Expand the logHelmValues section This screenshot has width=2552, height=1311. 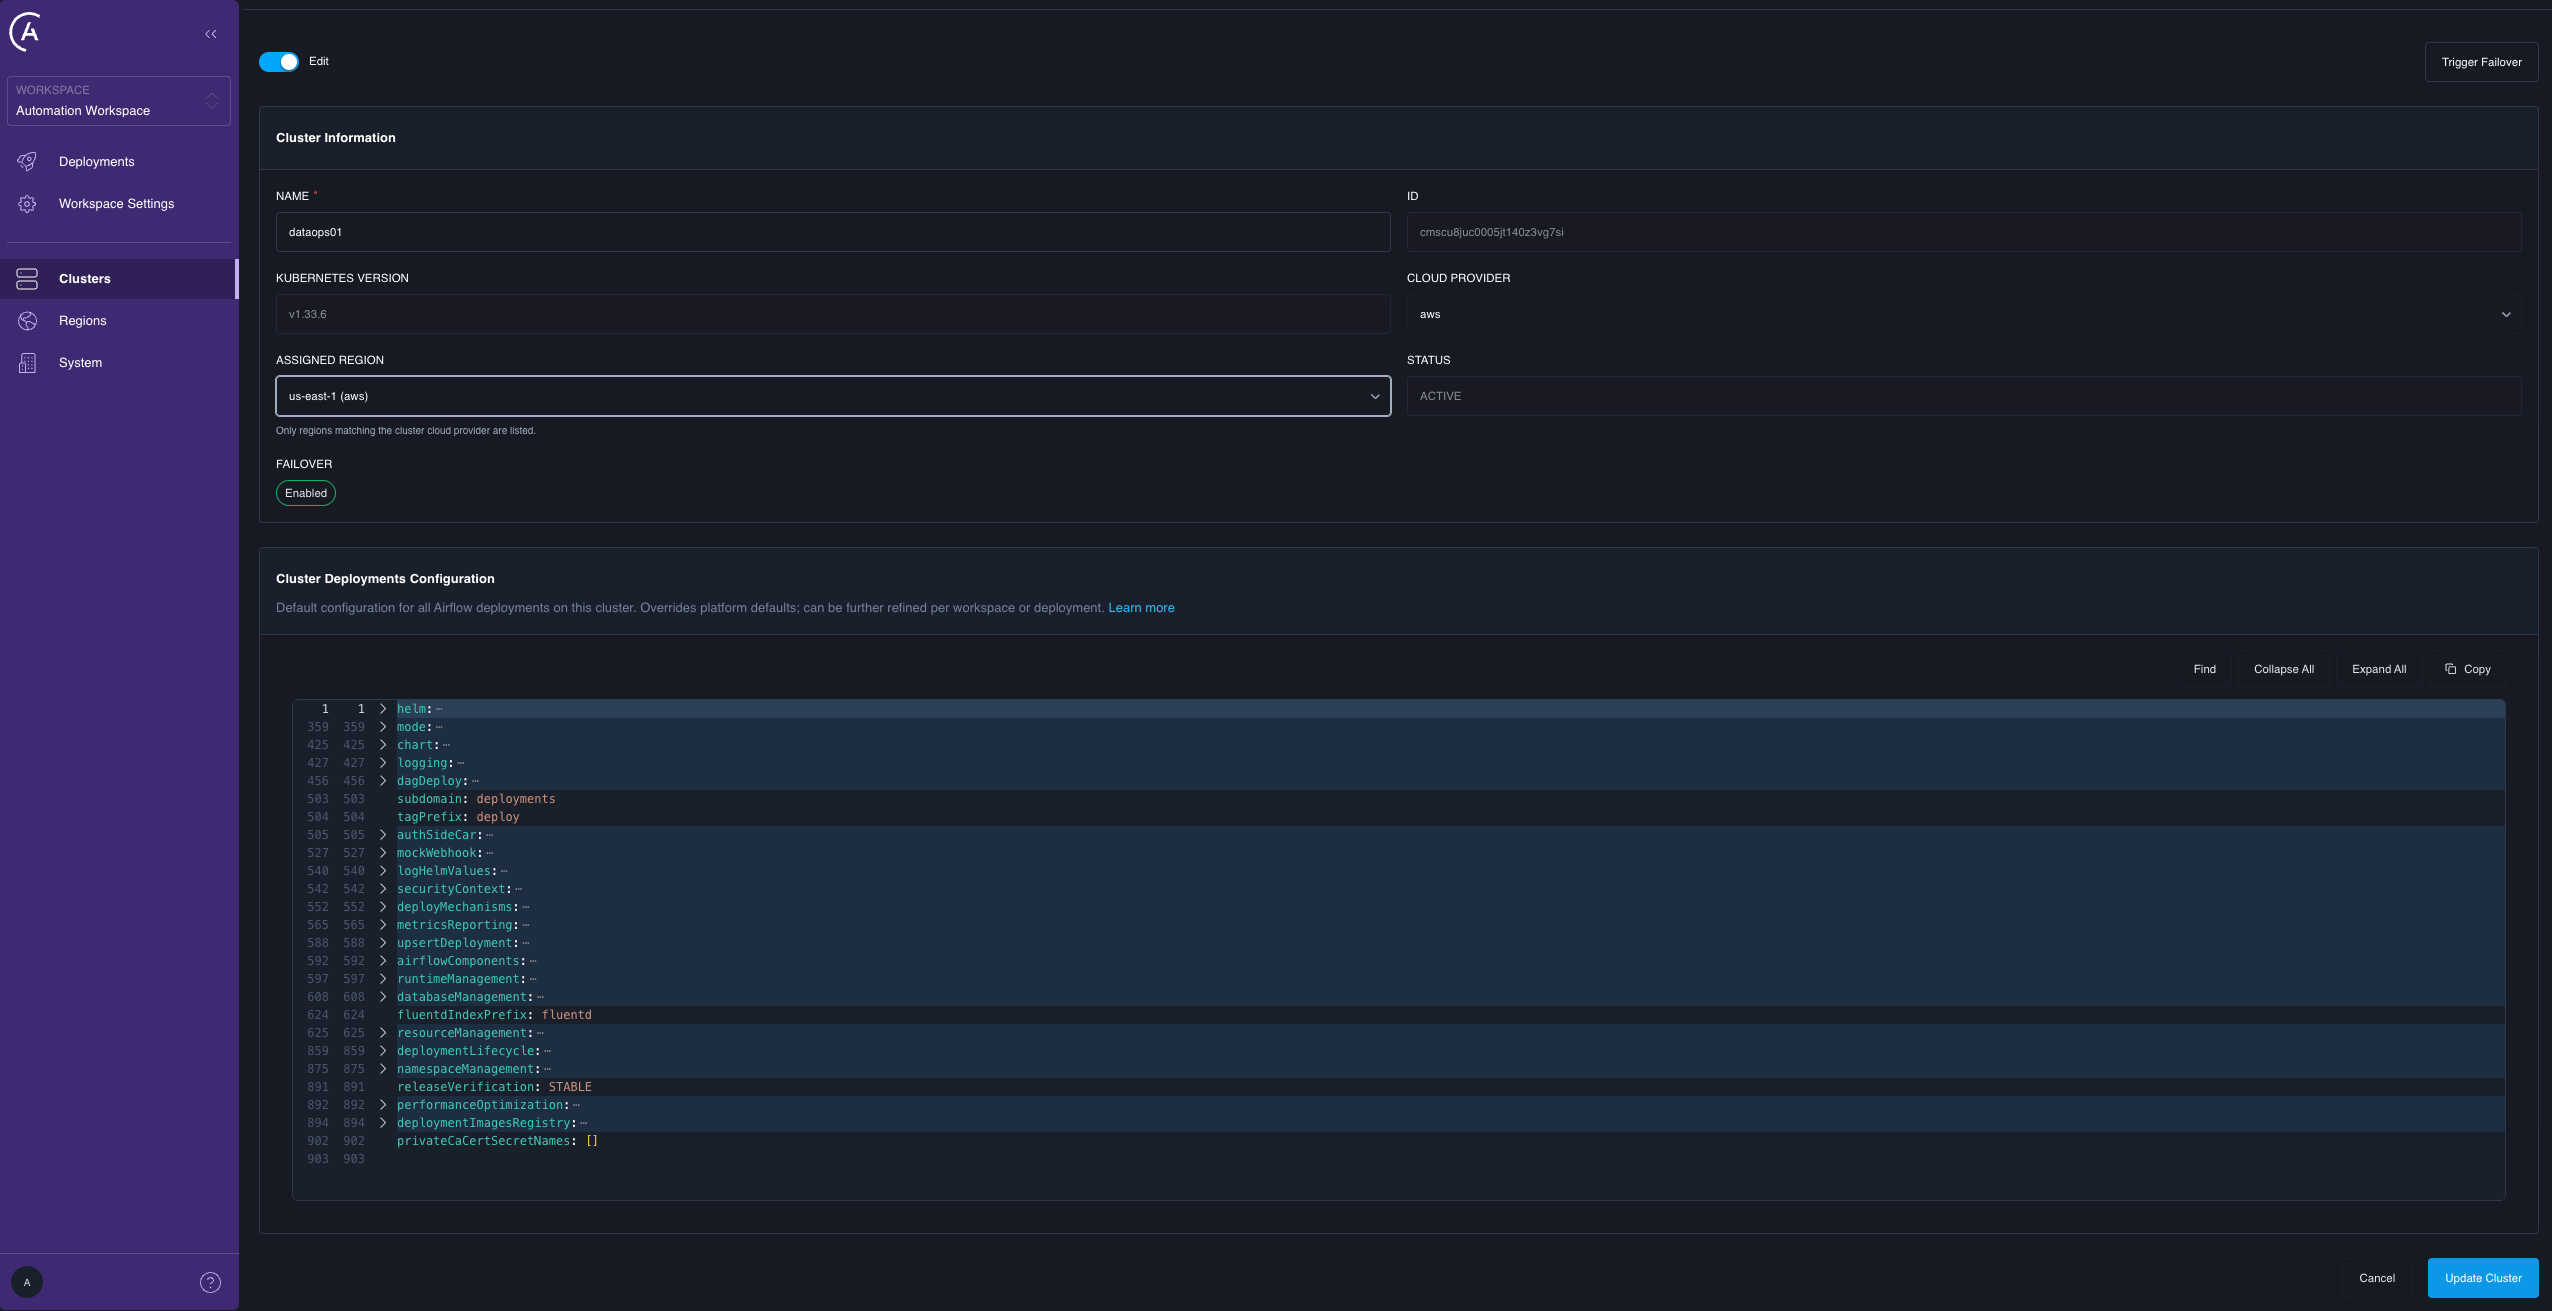(x=383, y=871)
